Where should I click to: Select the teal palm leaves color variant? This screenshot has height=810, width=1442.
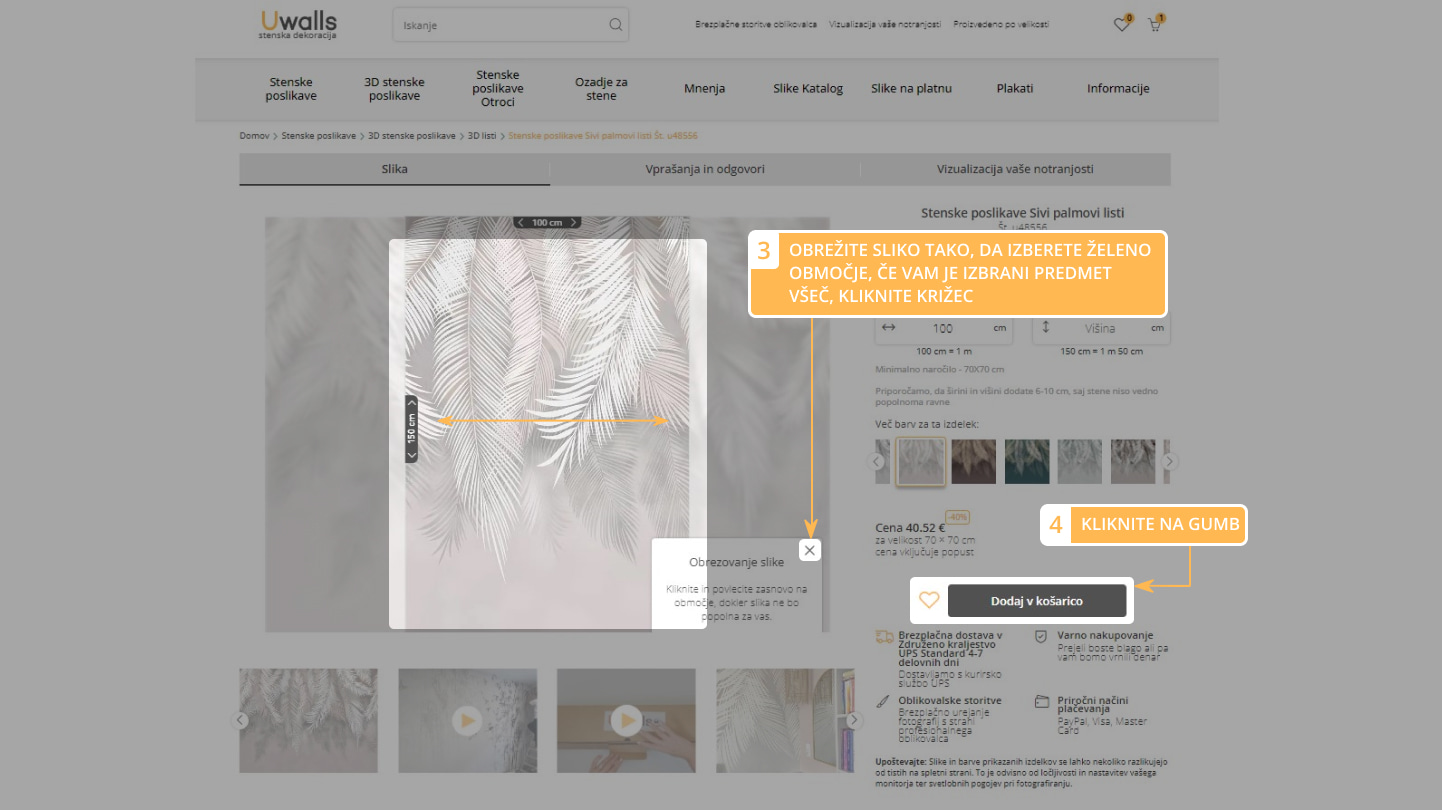(x=1027, y=461)
